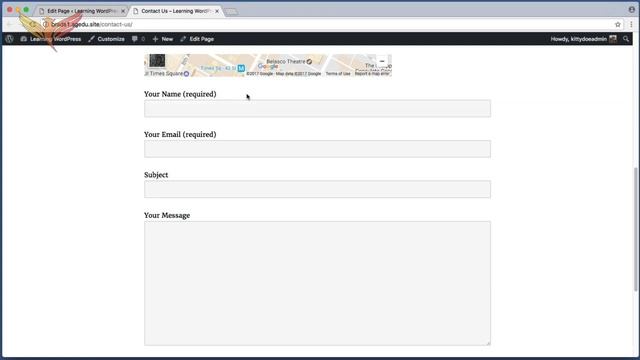Select the page vertical scrollbar thumb
Screen dimensions: 640x360
[636, 229]
